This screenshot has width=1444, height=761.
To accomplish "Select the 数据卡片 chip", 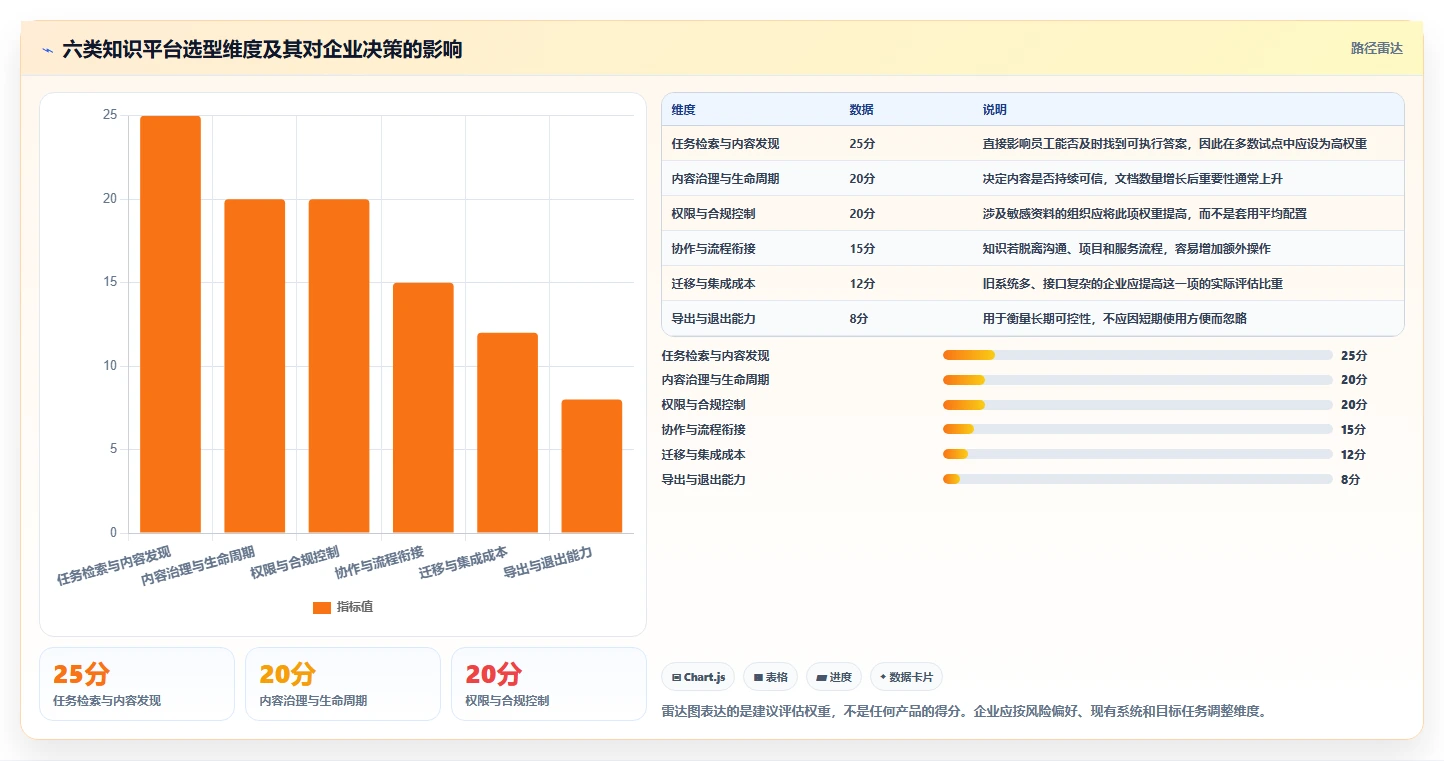I will coord(906,677).
